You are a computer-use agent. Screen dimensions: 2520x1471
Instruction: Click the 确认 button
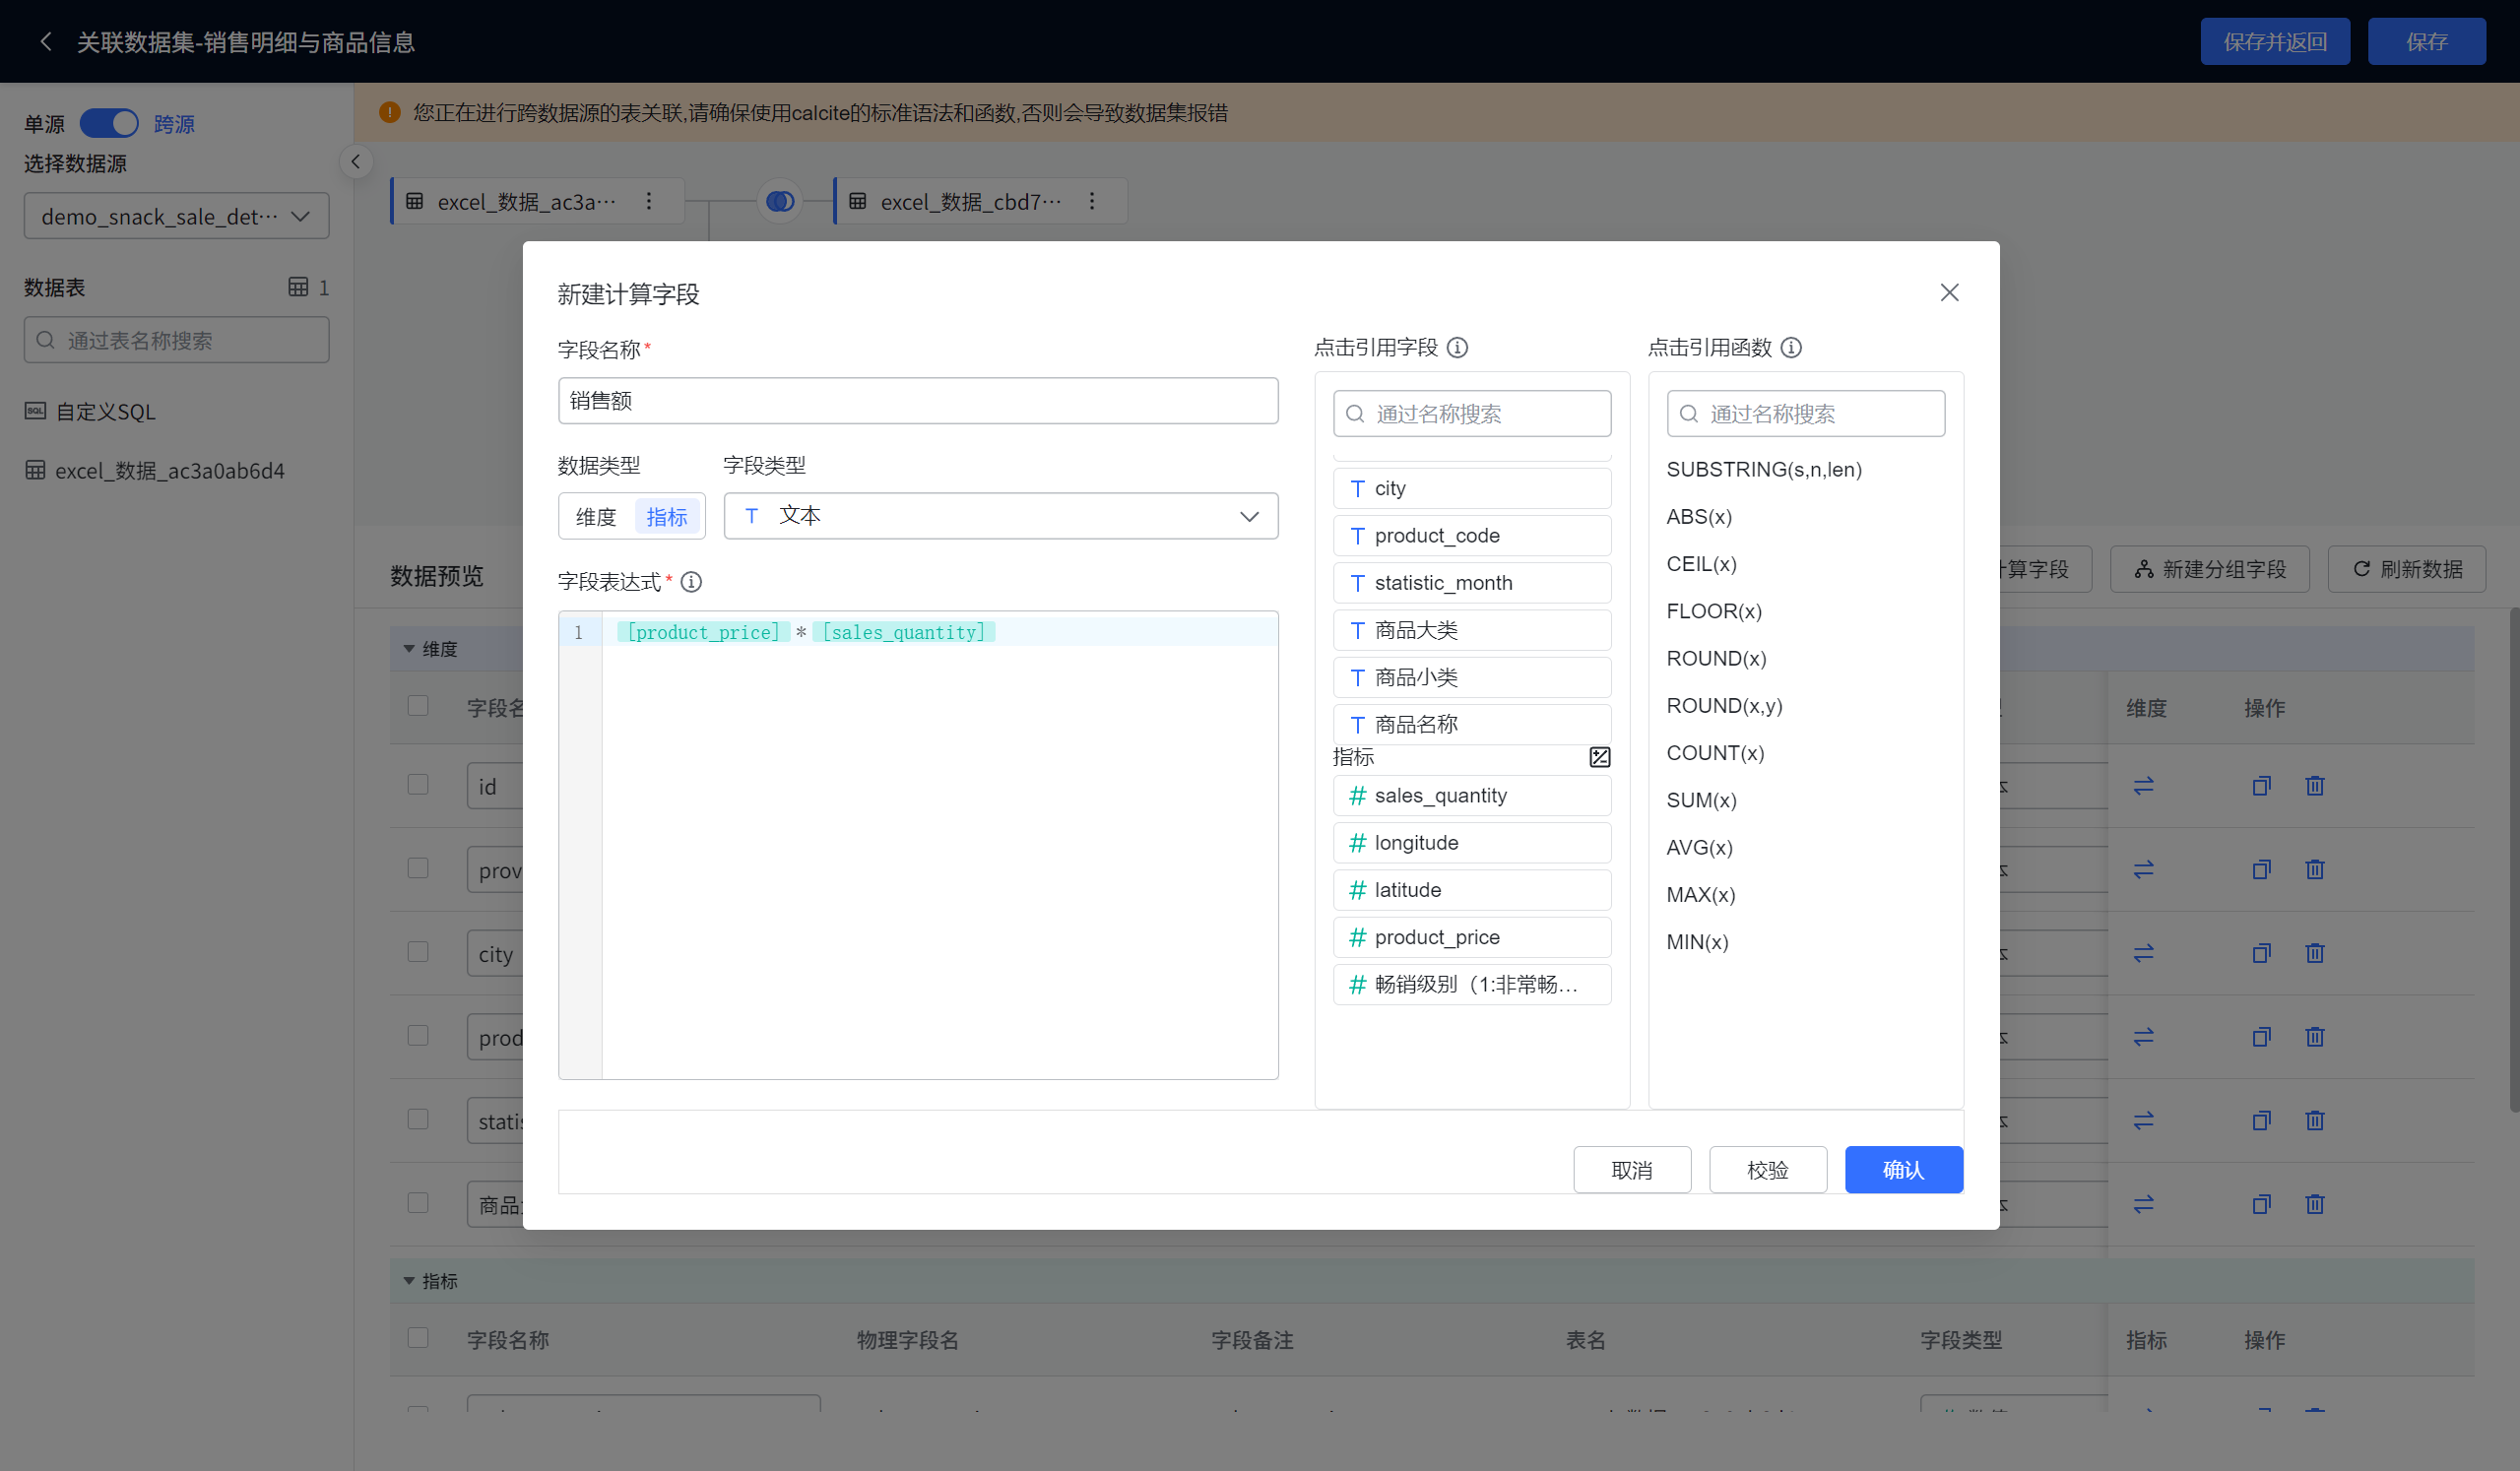1903,1170
